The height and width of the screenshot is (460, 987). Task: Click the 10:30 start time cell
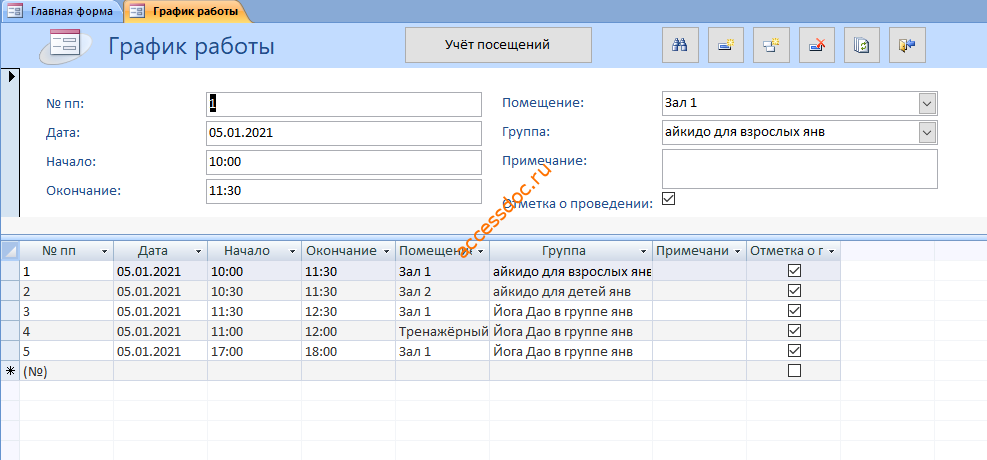254,291
